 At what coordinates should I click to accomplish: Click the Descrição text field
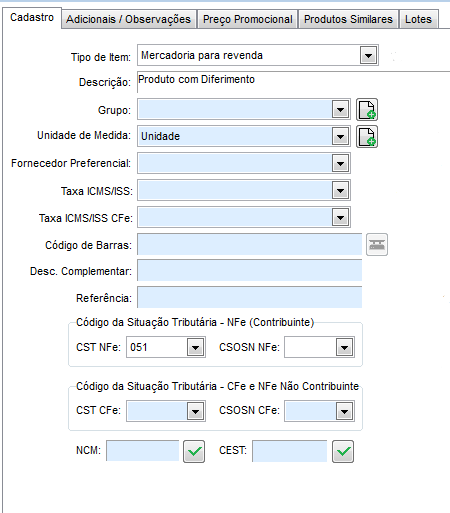[x=293, y=82]
